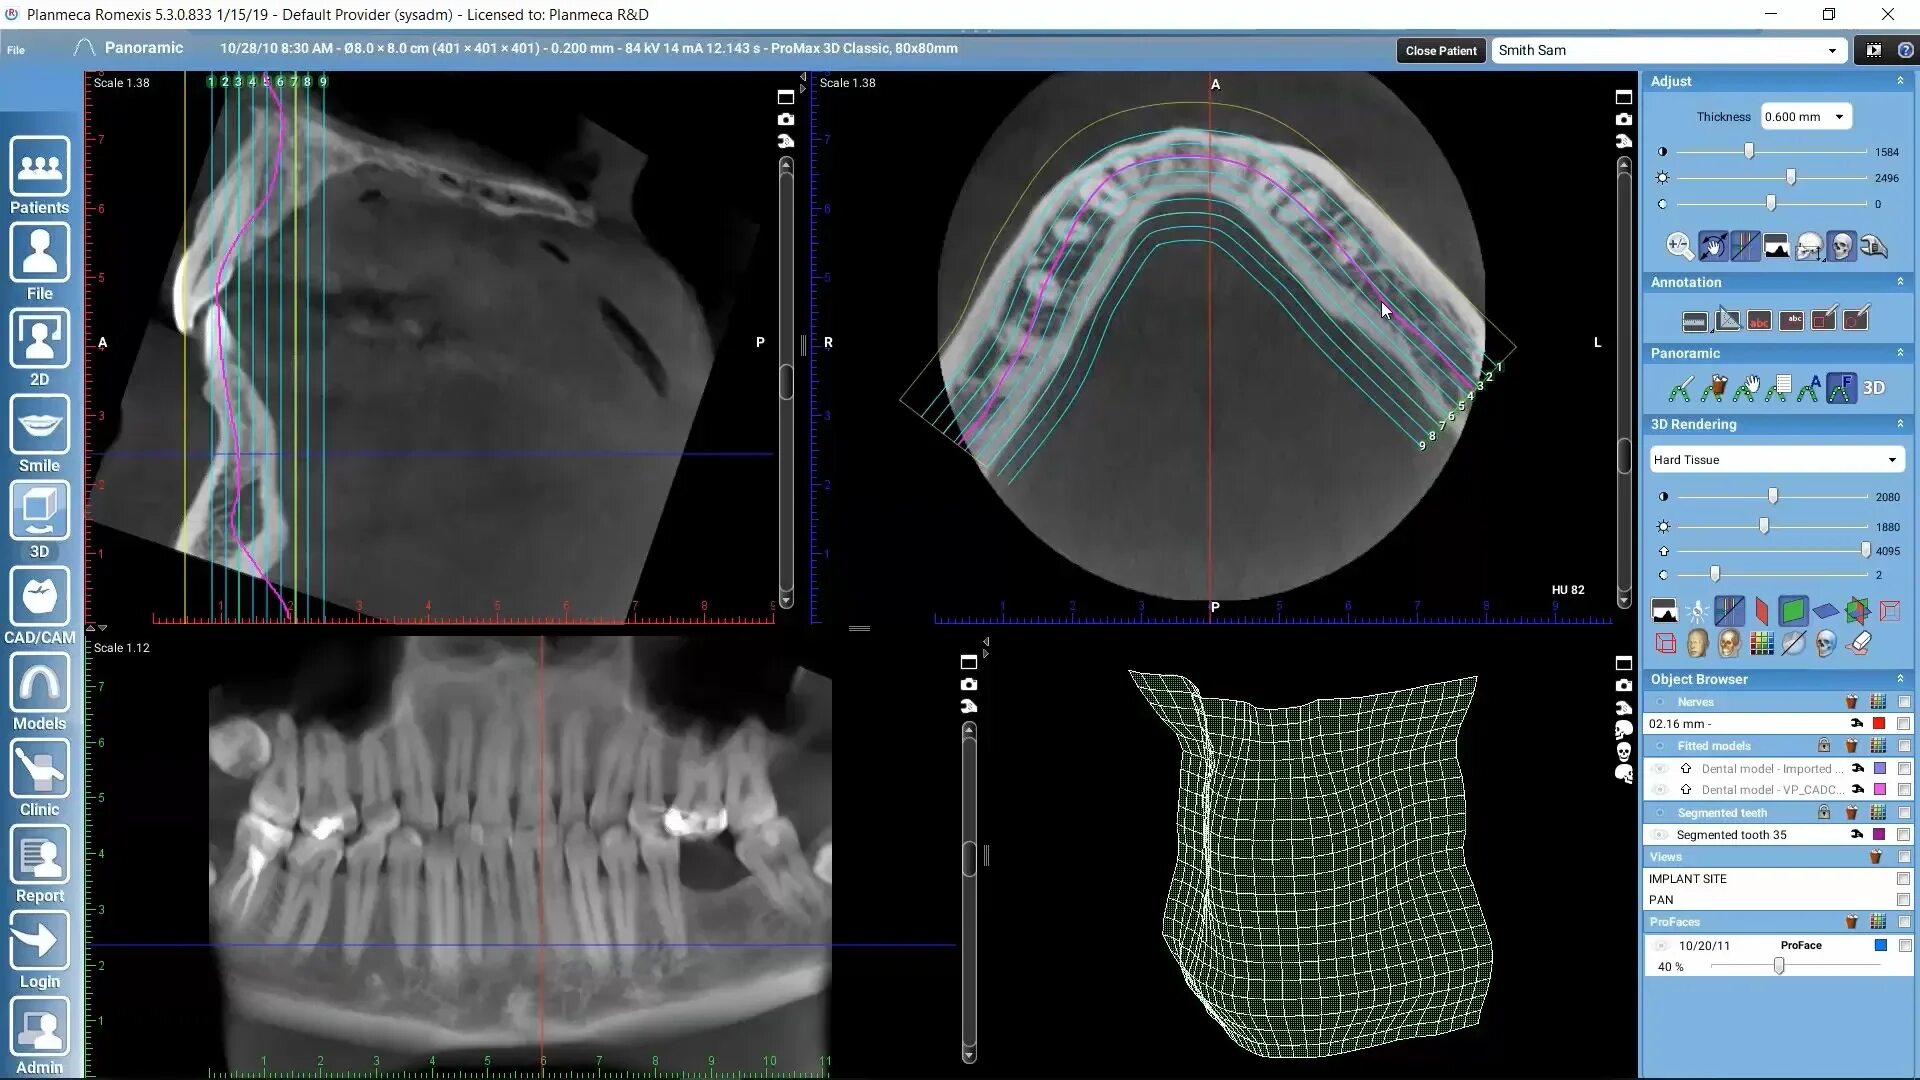The width and height of the screenshot is (1920, 1080).
Task: Click the color palette grid icon in 3D Rendering
Action: click(1761, 644)
